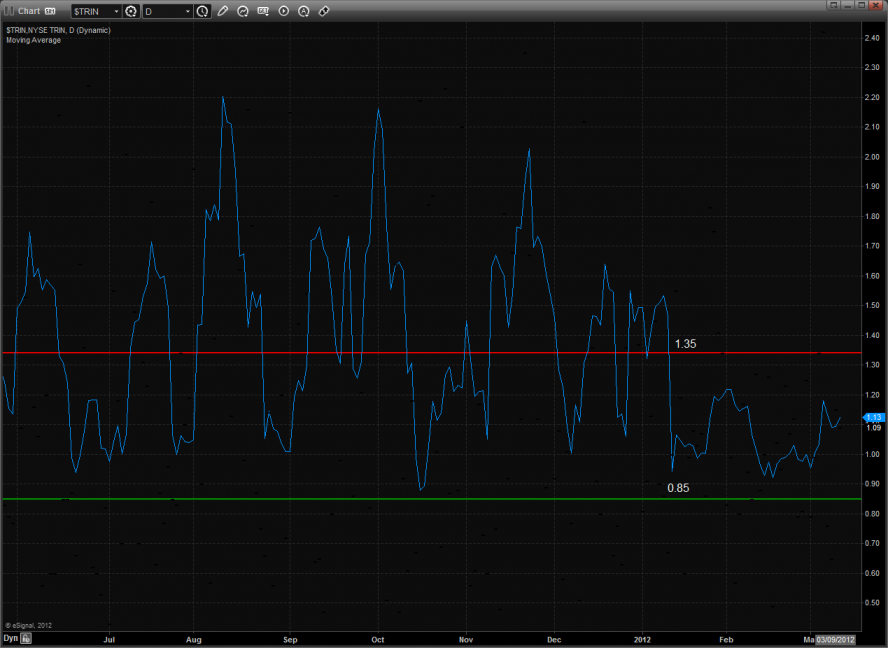Toggle the SS badge beside Chart title
The height and width of the screenshot is (648, 888).
49,11
